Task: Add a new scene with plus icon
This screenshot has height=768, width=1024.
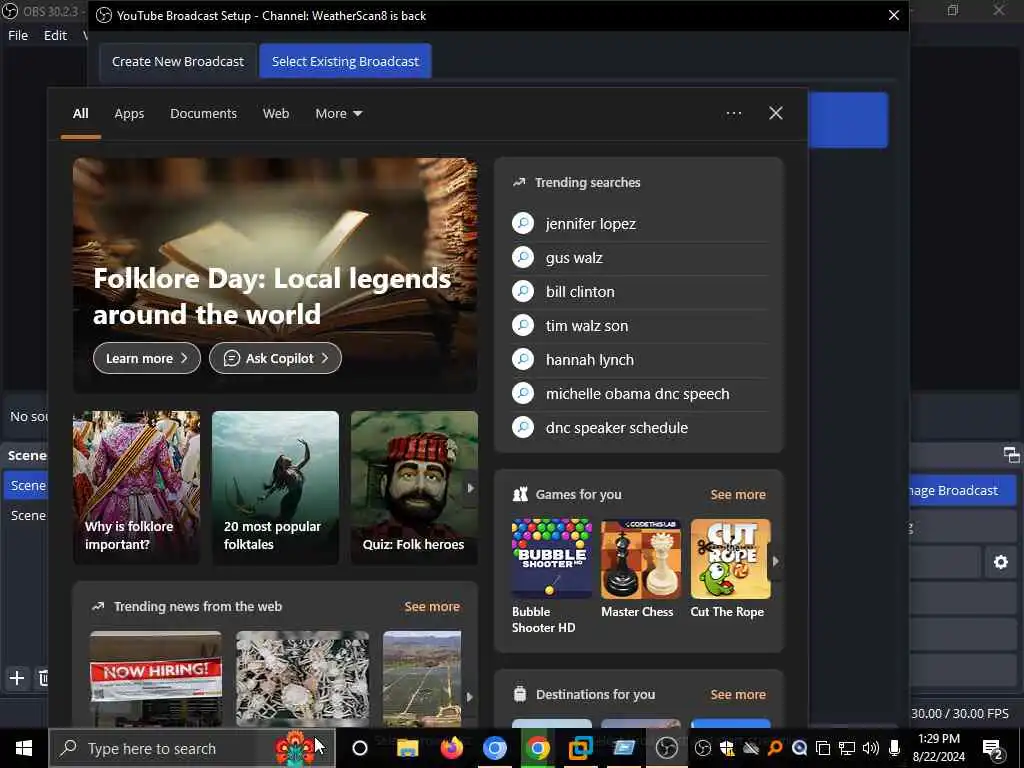Action: coord(17,679)
